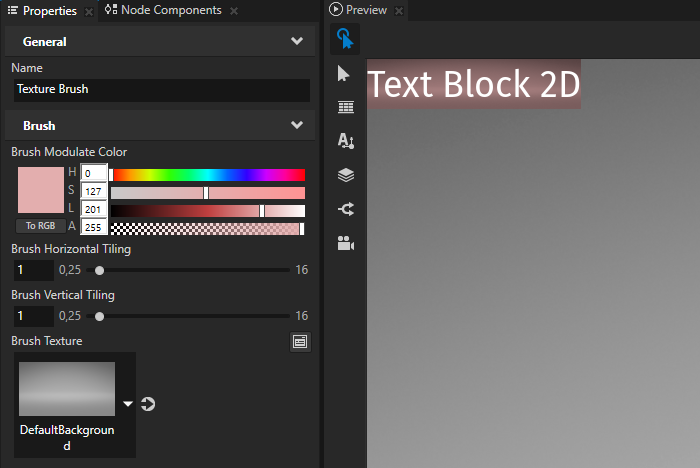
Task: Click the camera tool icon
Action: 345,243
